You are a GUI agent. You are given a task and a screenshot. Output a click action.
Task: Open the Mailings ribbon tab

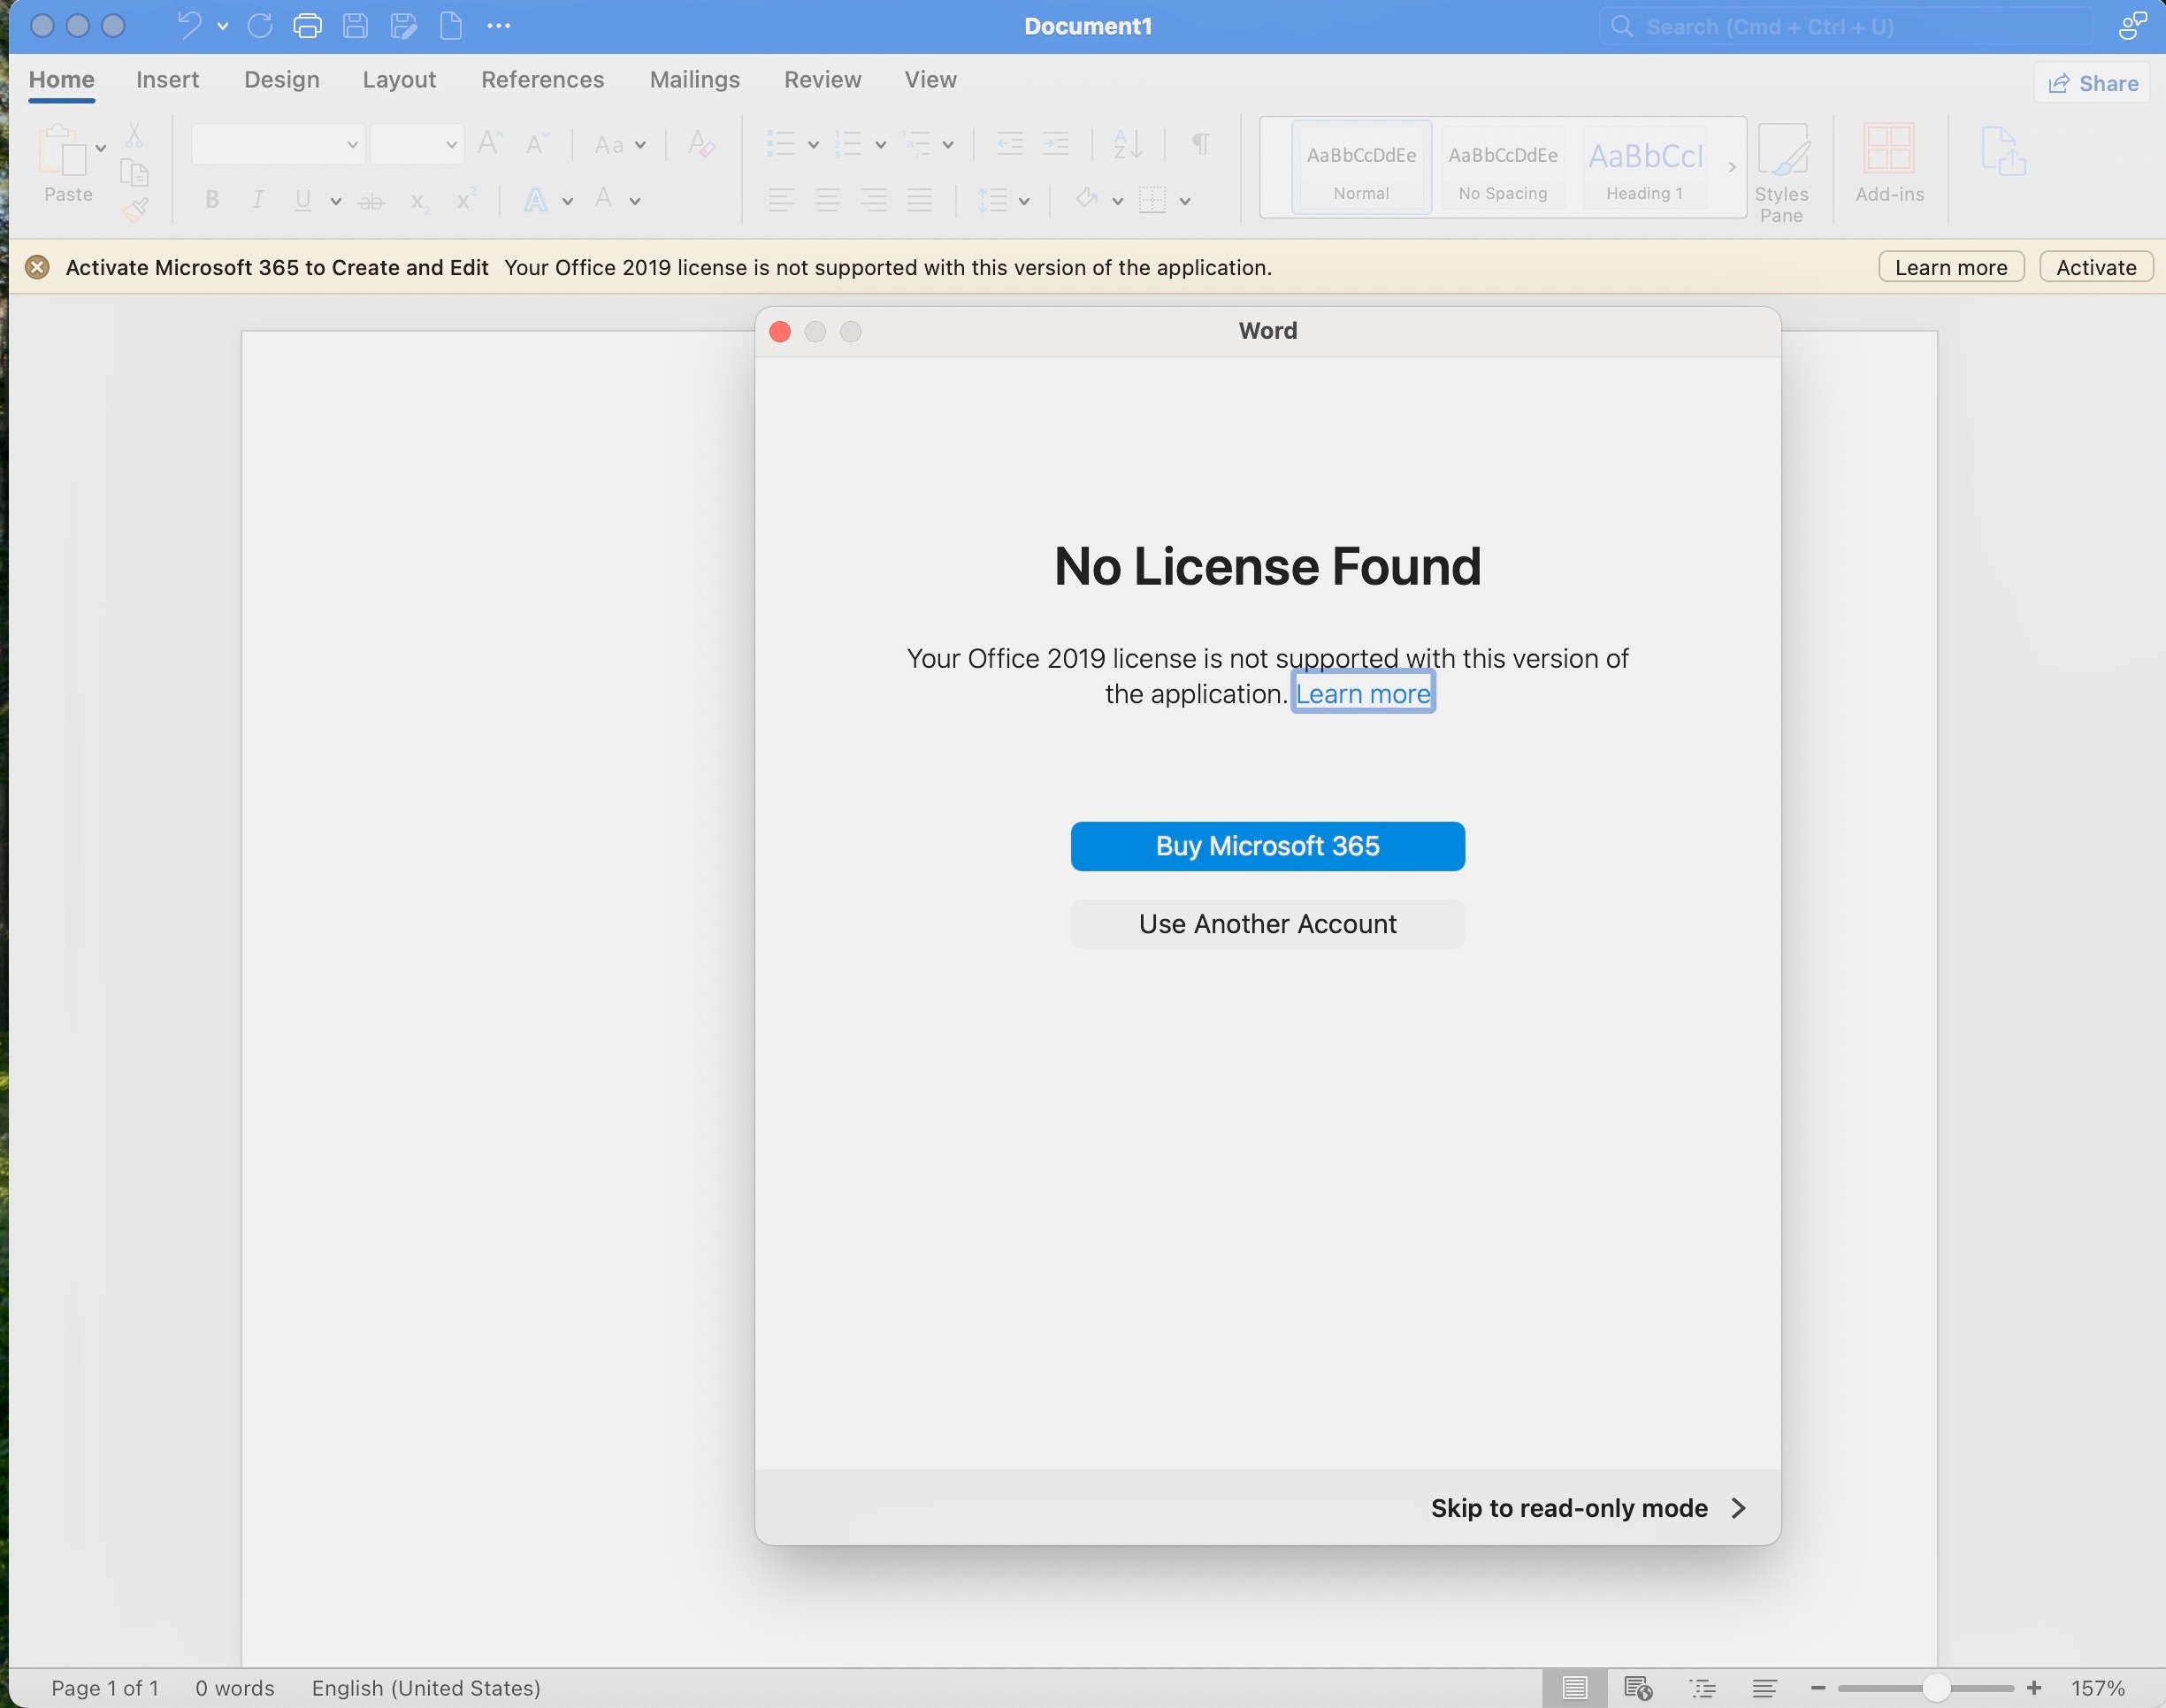[694, 80]
